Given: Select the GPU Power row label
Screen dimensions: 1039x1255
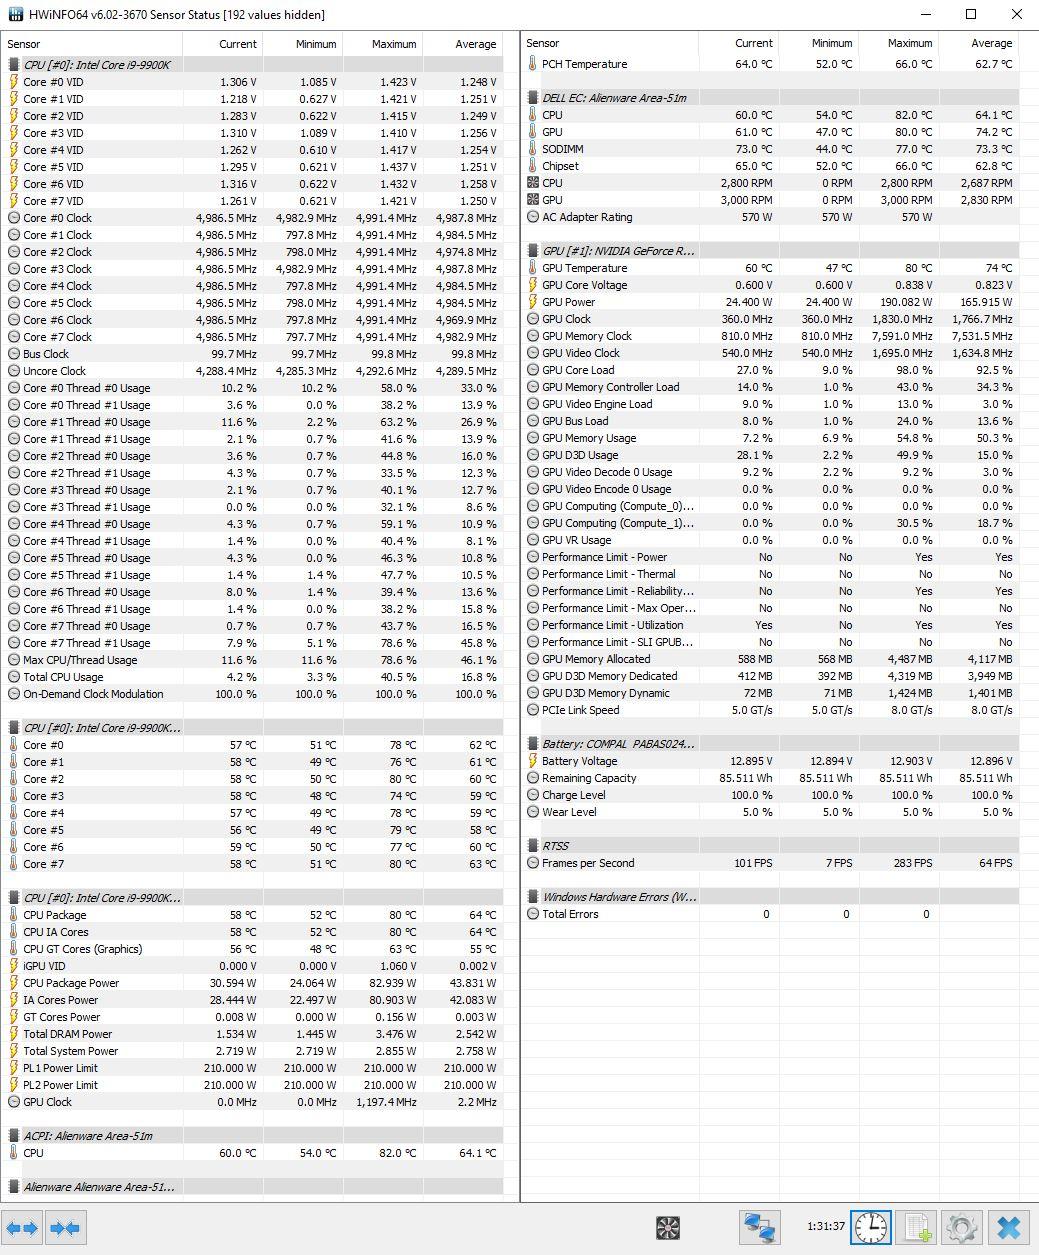Looking at the screenshot, I should pyautogui.click(x=568, y=302).
